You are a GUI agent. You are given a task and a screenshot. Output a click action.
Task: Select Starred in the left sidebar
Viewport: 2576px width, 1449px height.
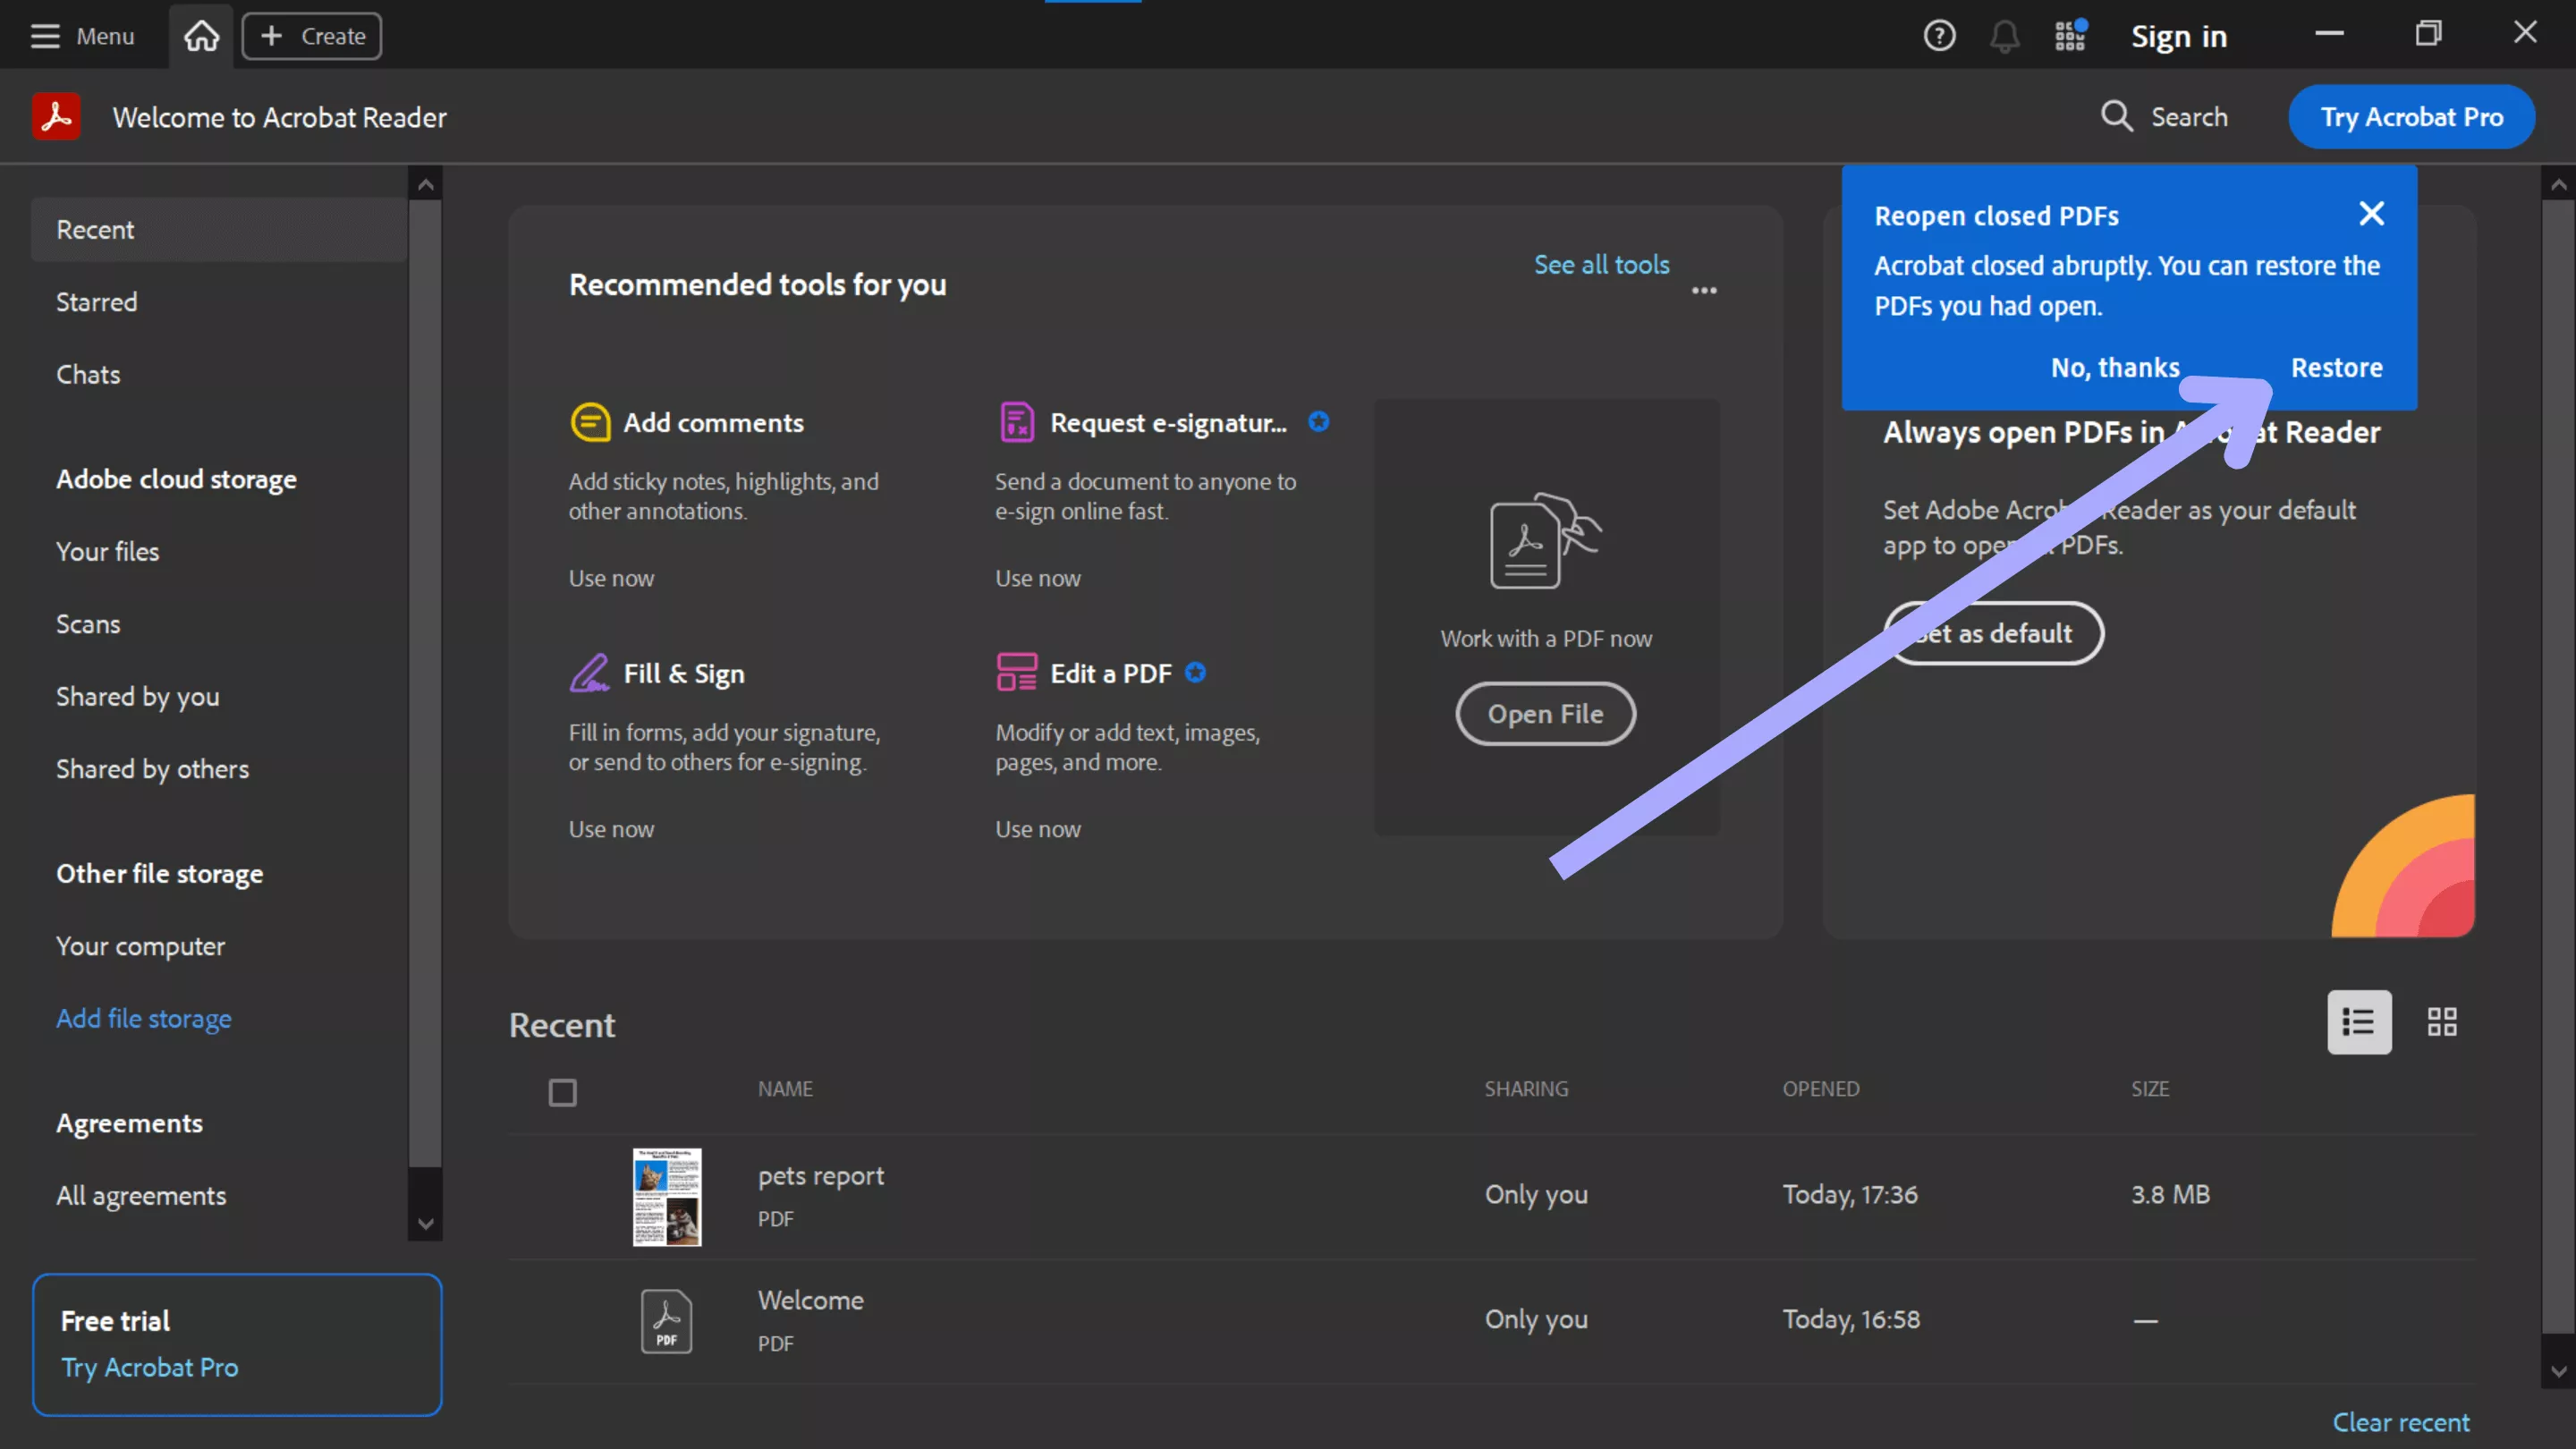tap(97, 302)
